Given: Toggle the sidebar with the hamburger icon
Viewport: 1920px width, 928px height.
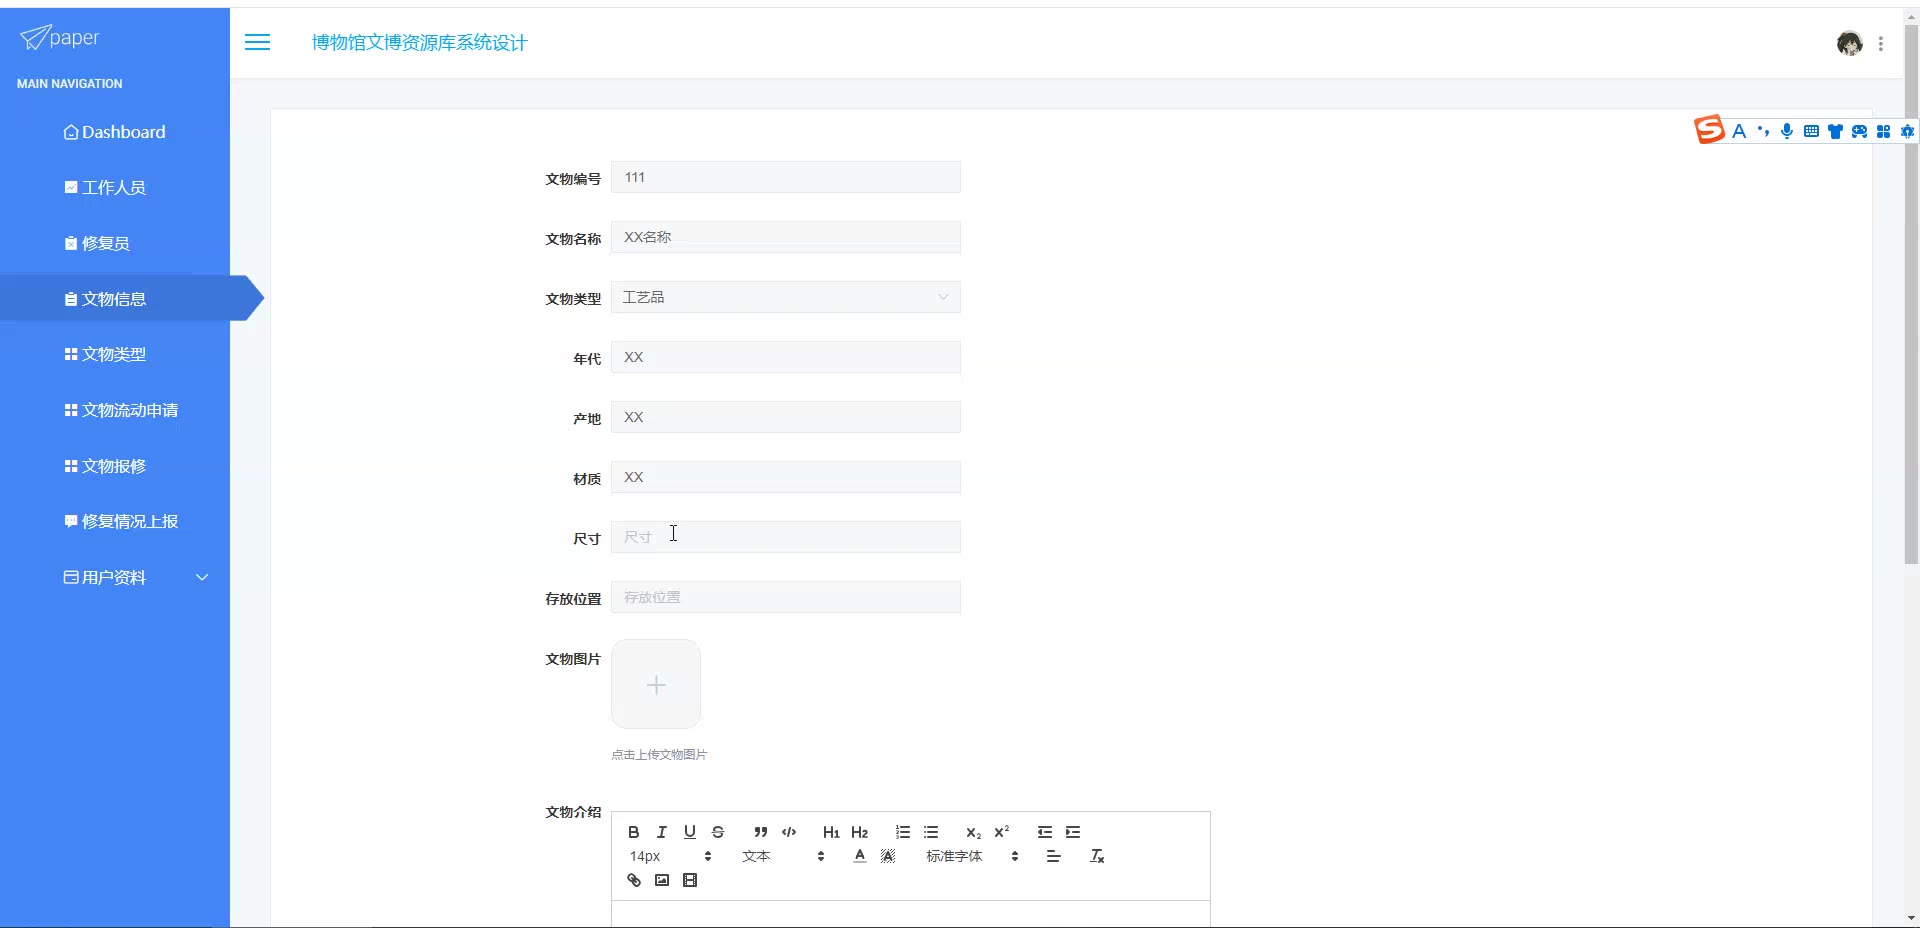Looking at the screenshot, I should click(x=257, y=42).
